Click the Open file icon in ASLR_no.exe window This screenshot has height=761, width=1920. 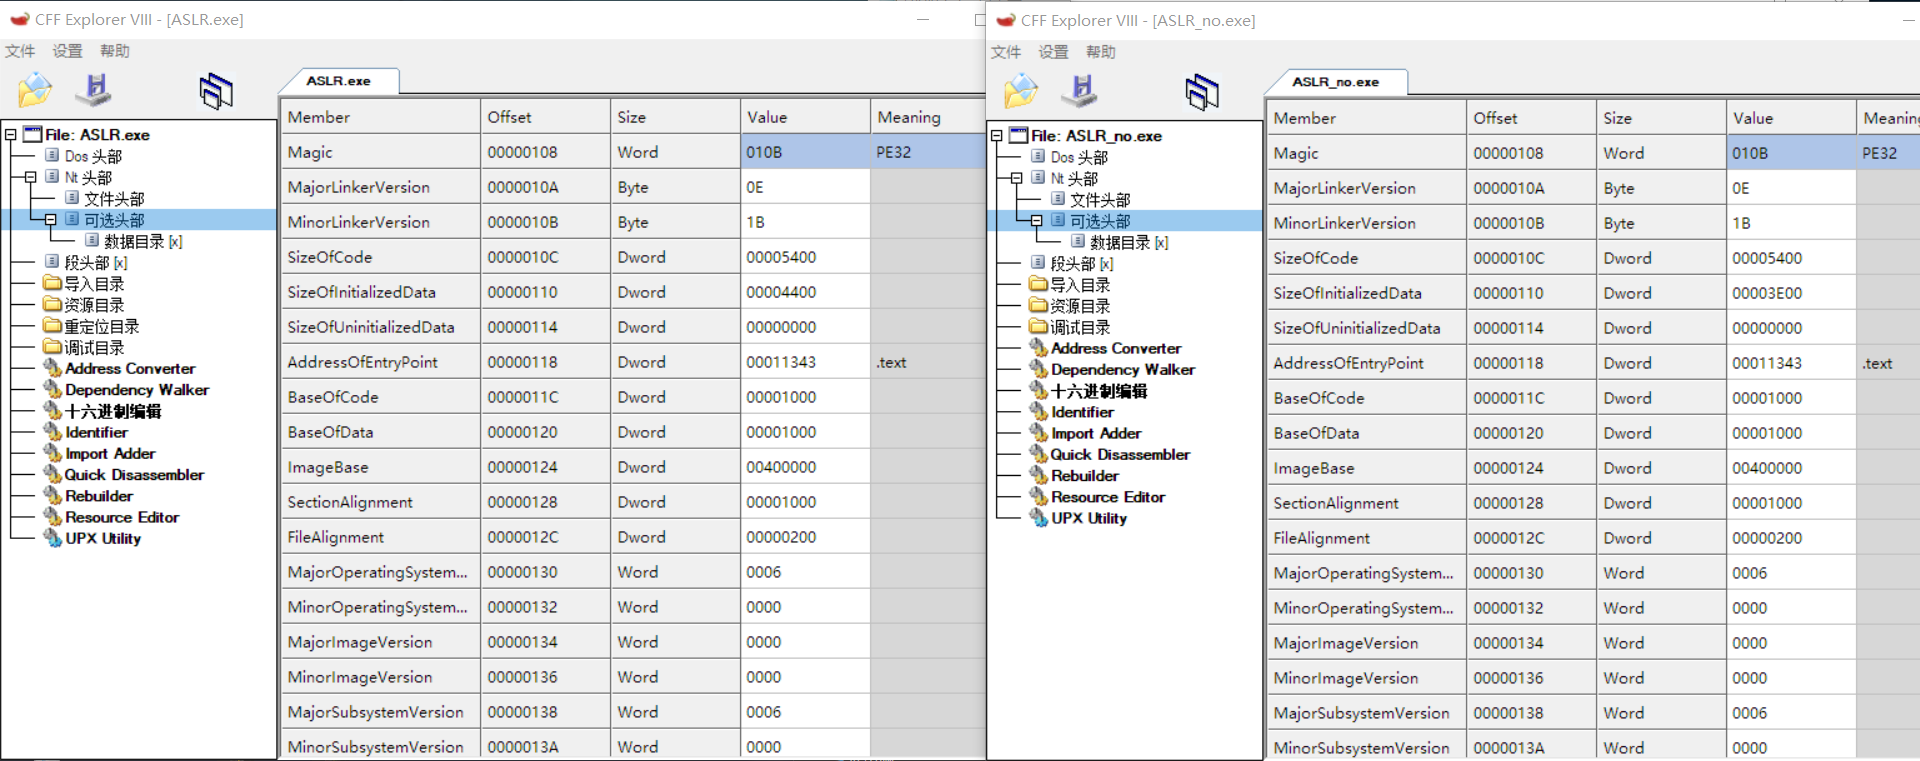click(x=1021, y=91)
